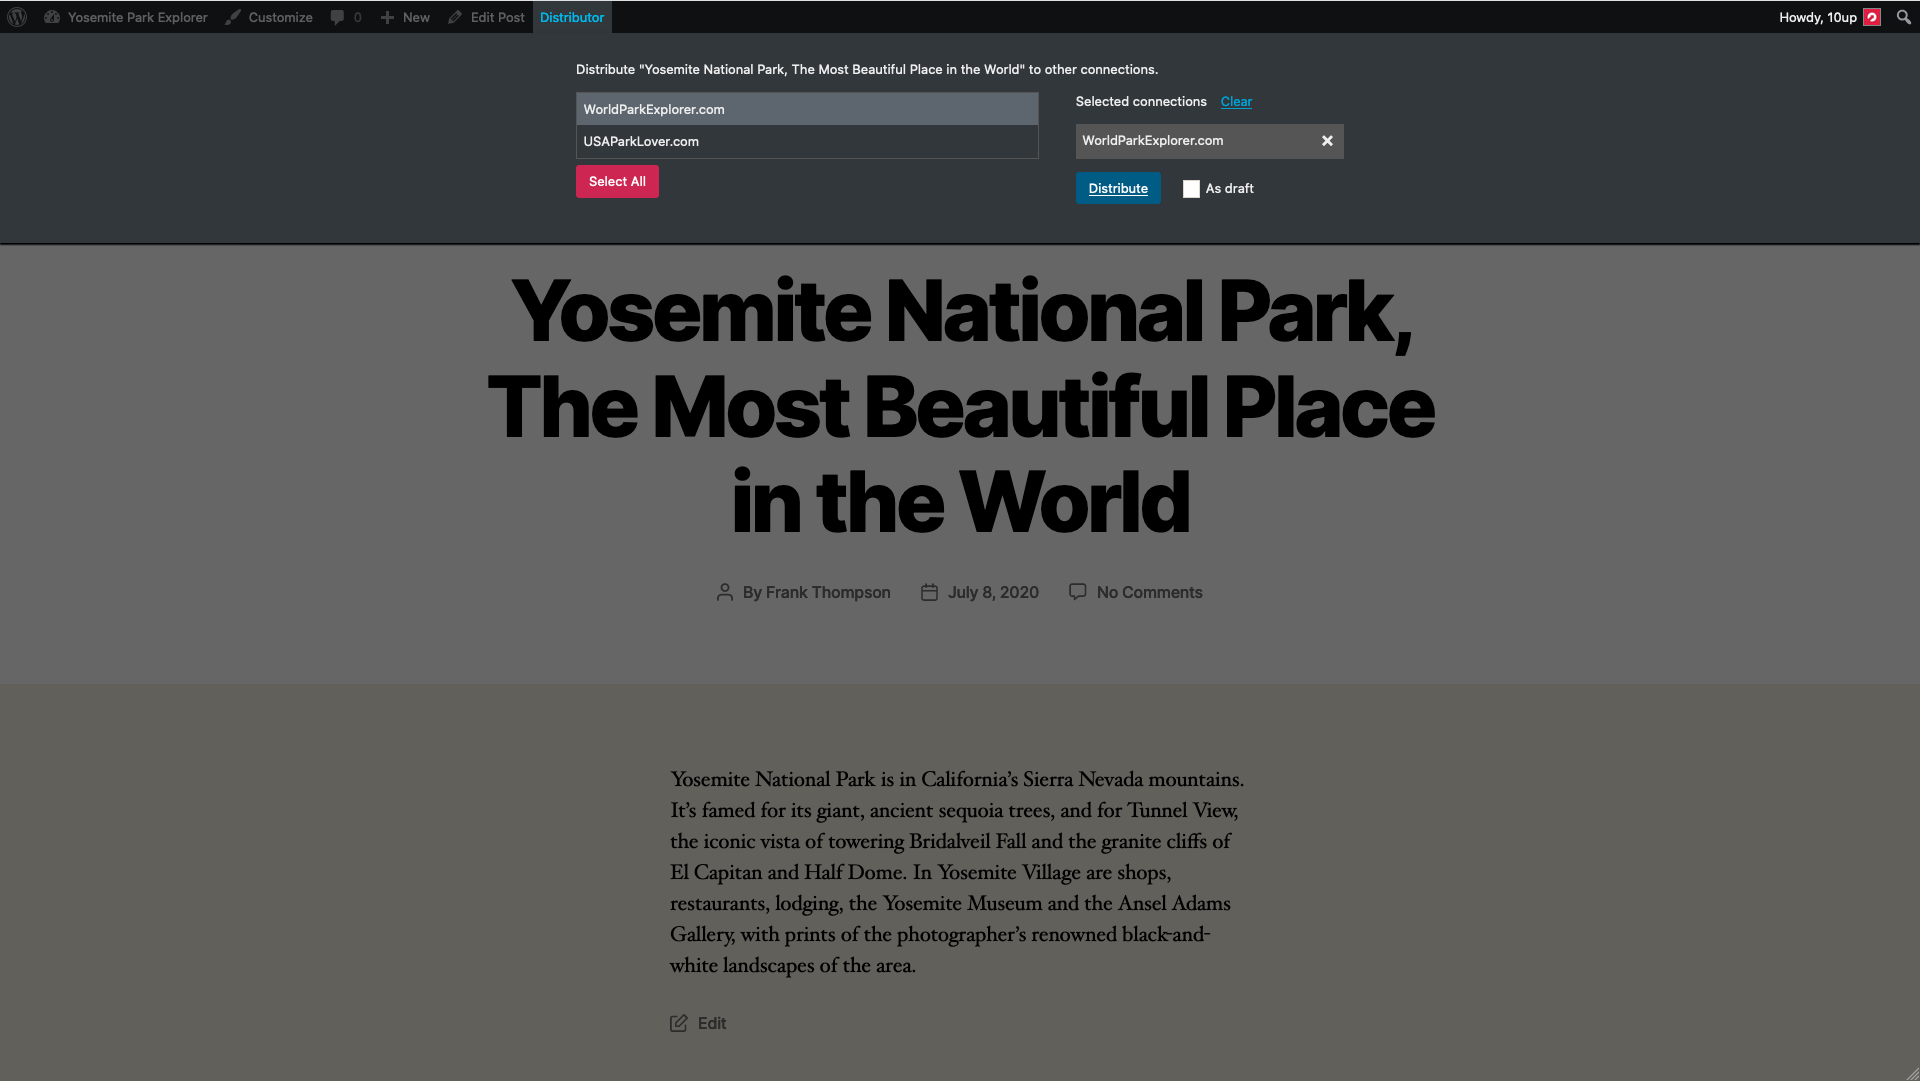Open the Howdy, 10up account menu
The image size is (1920, 1081).
[1817, 17]
